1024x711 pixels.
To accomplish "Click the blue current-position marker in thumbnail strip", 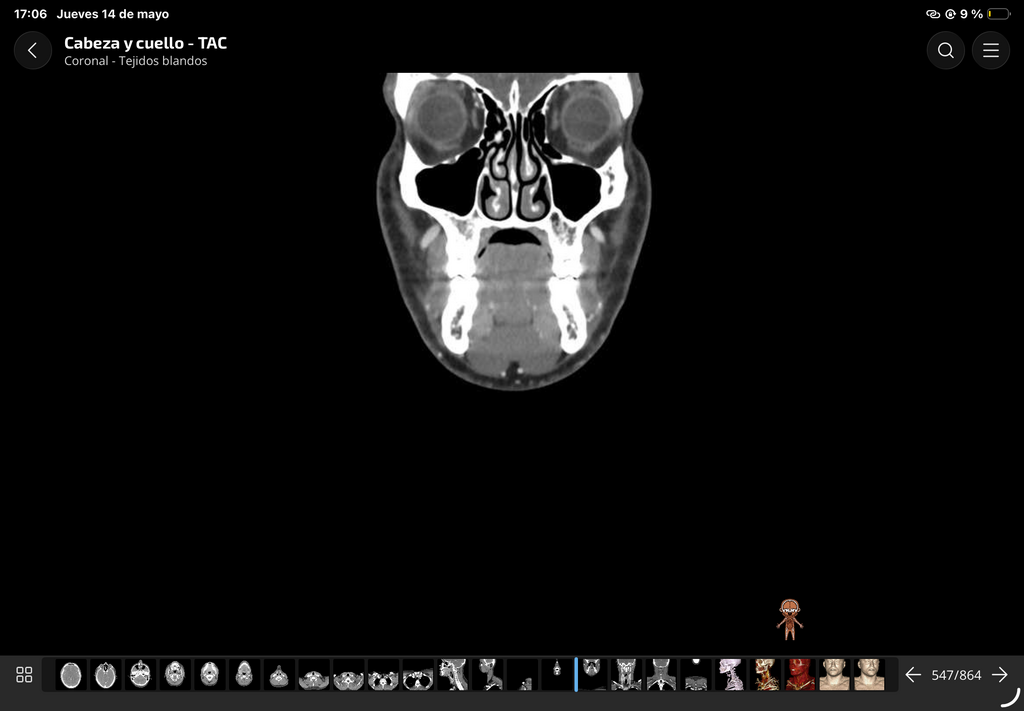I will [x=576, y=675].
